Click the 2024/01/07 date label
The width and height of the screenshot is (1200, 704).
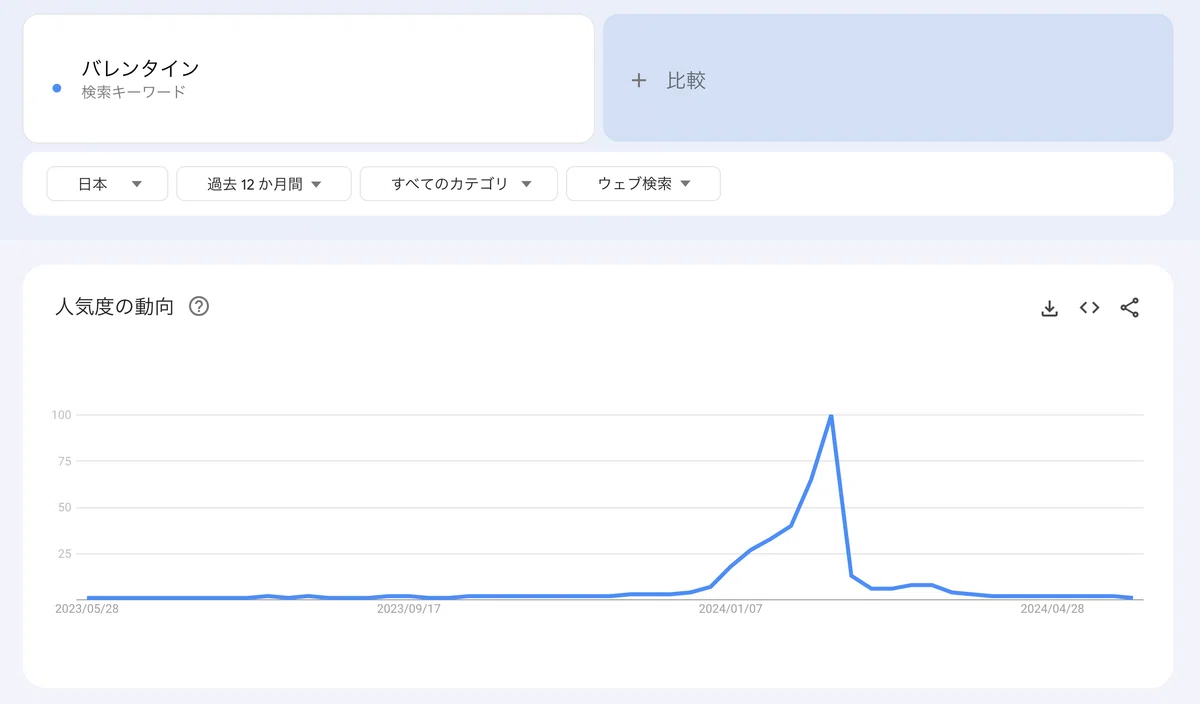pyautogui.click(x=730, y=608)
